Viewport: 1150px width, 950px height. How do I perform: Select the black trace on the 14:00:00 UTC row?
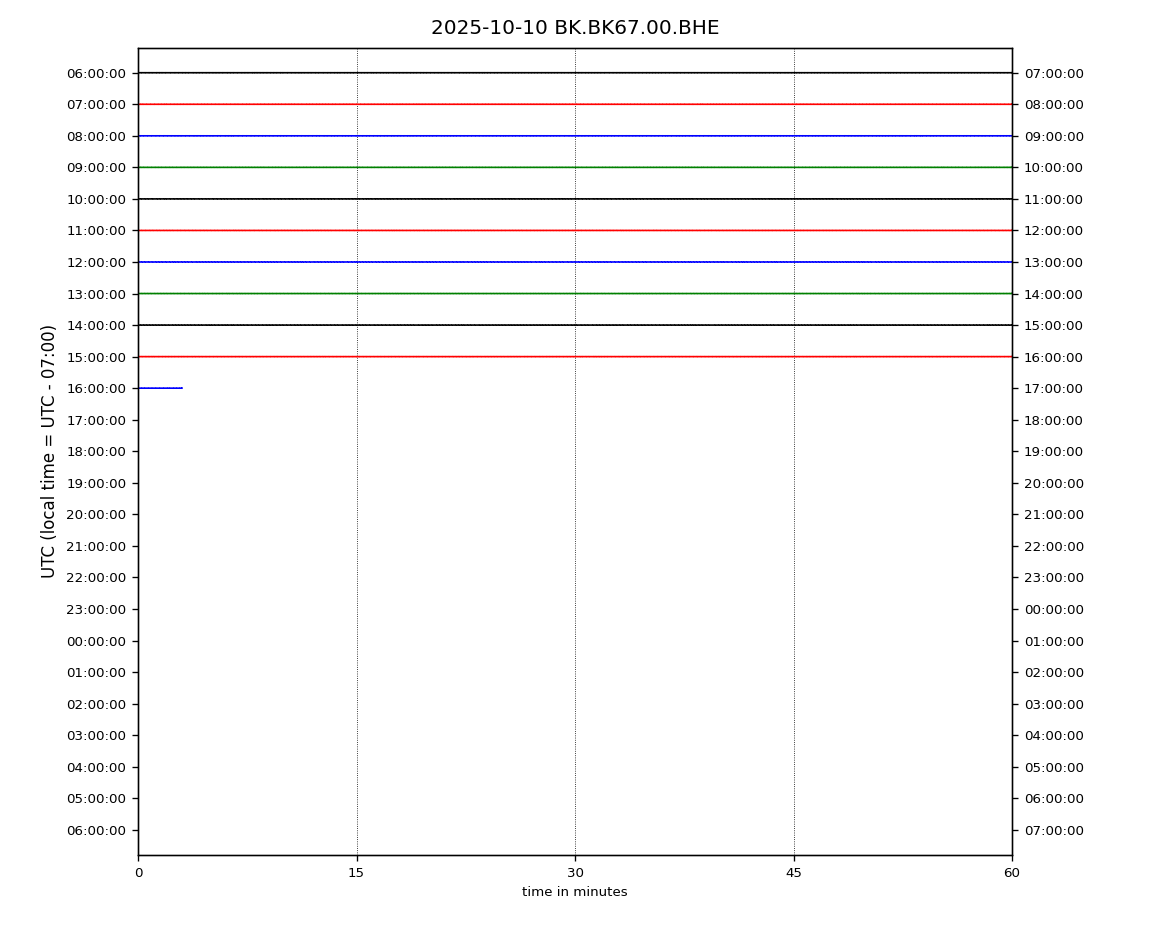coord(575,325)
